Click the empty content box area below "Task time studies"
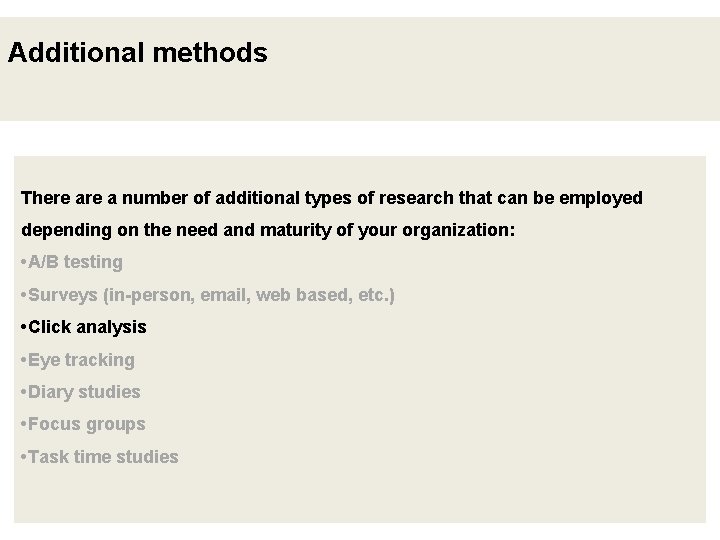Screen dimensions: 720x540 point(360,496)
